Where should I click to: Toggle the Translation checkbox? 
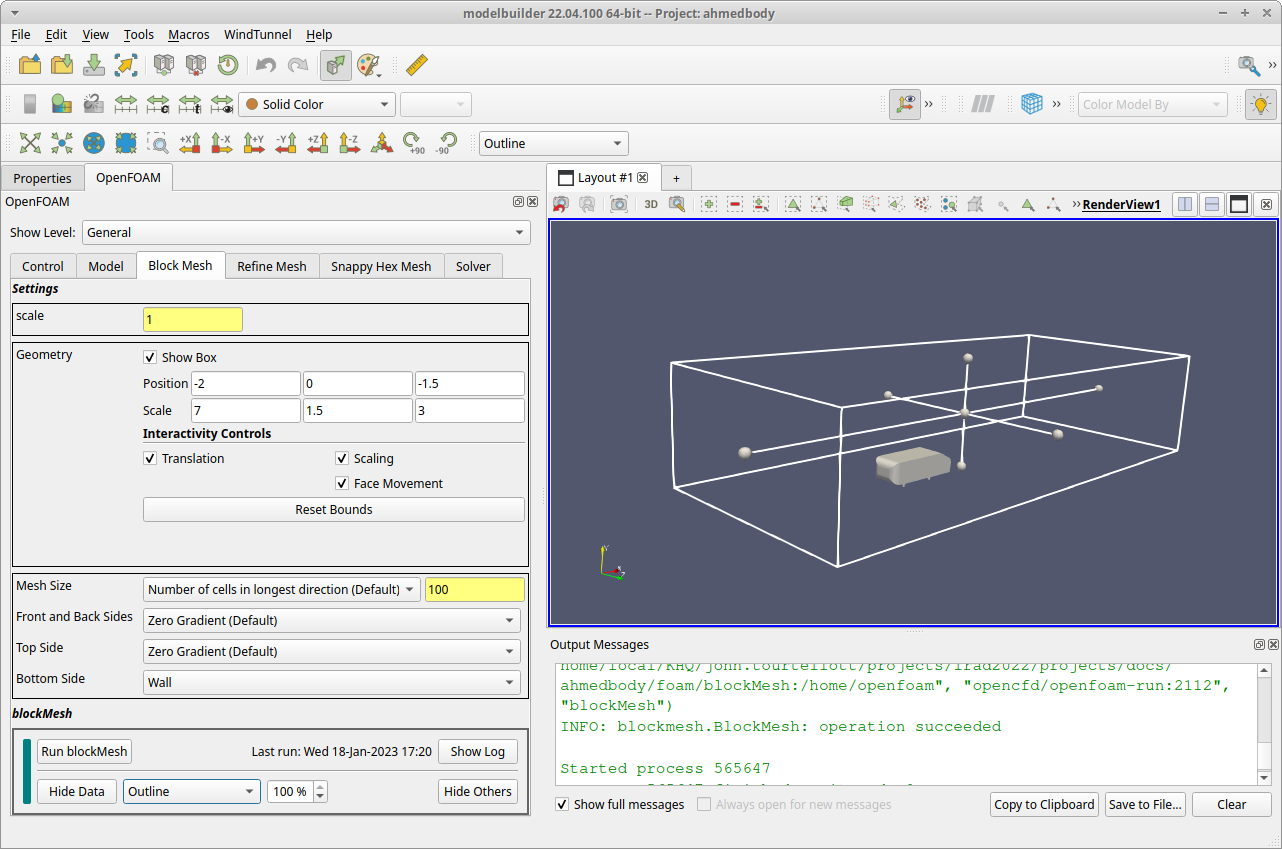tap(150, 458)
